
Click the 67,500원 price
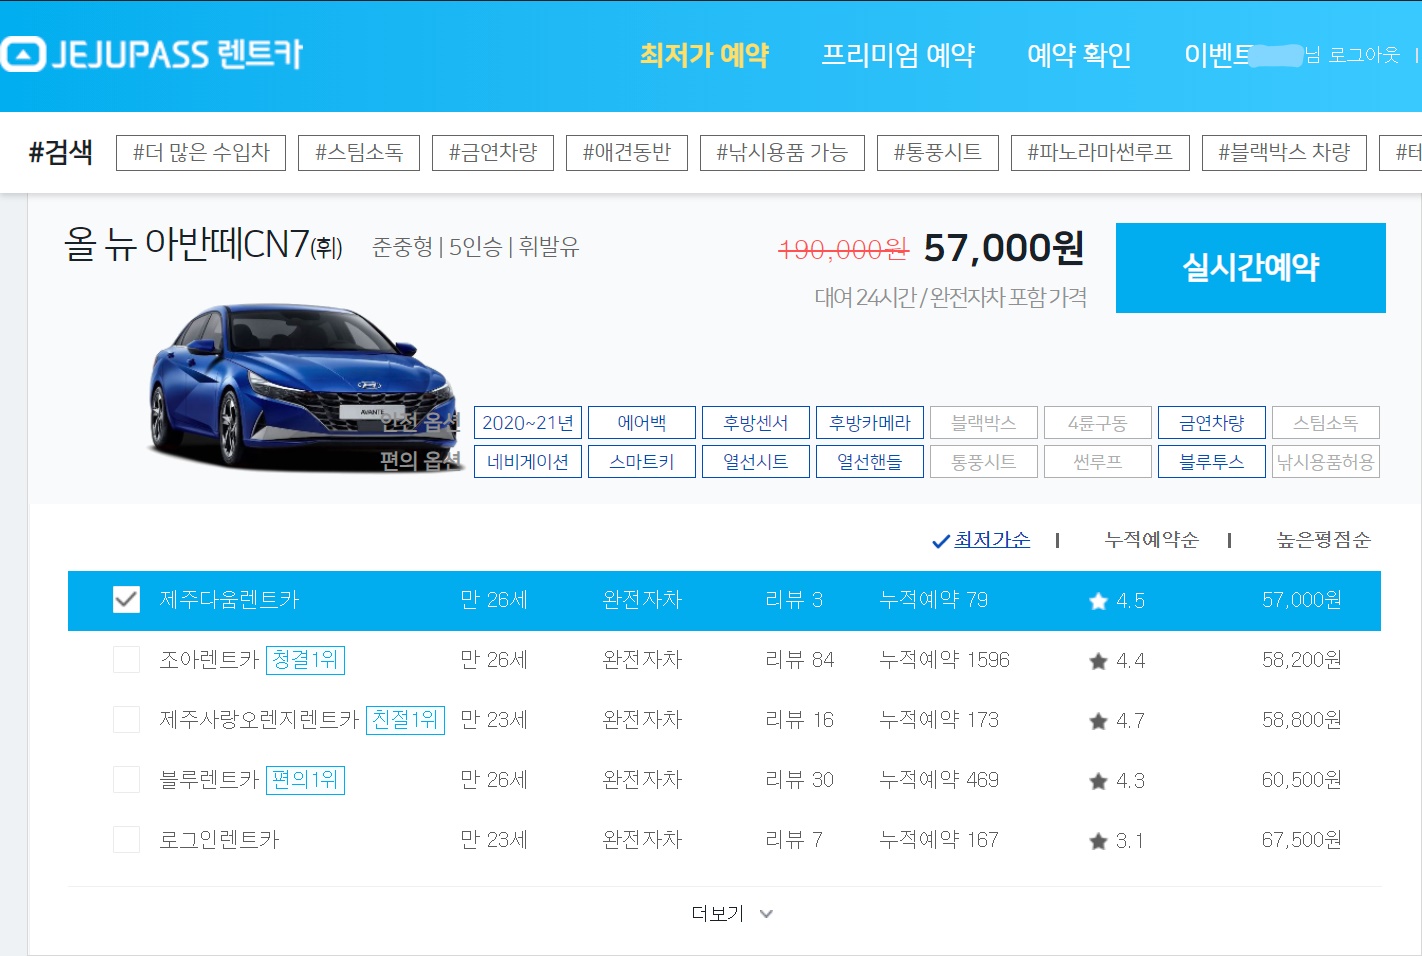click(1302, 840)
